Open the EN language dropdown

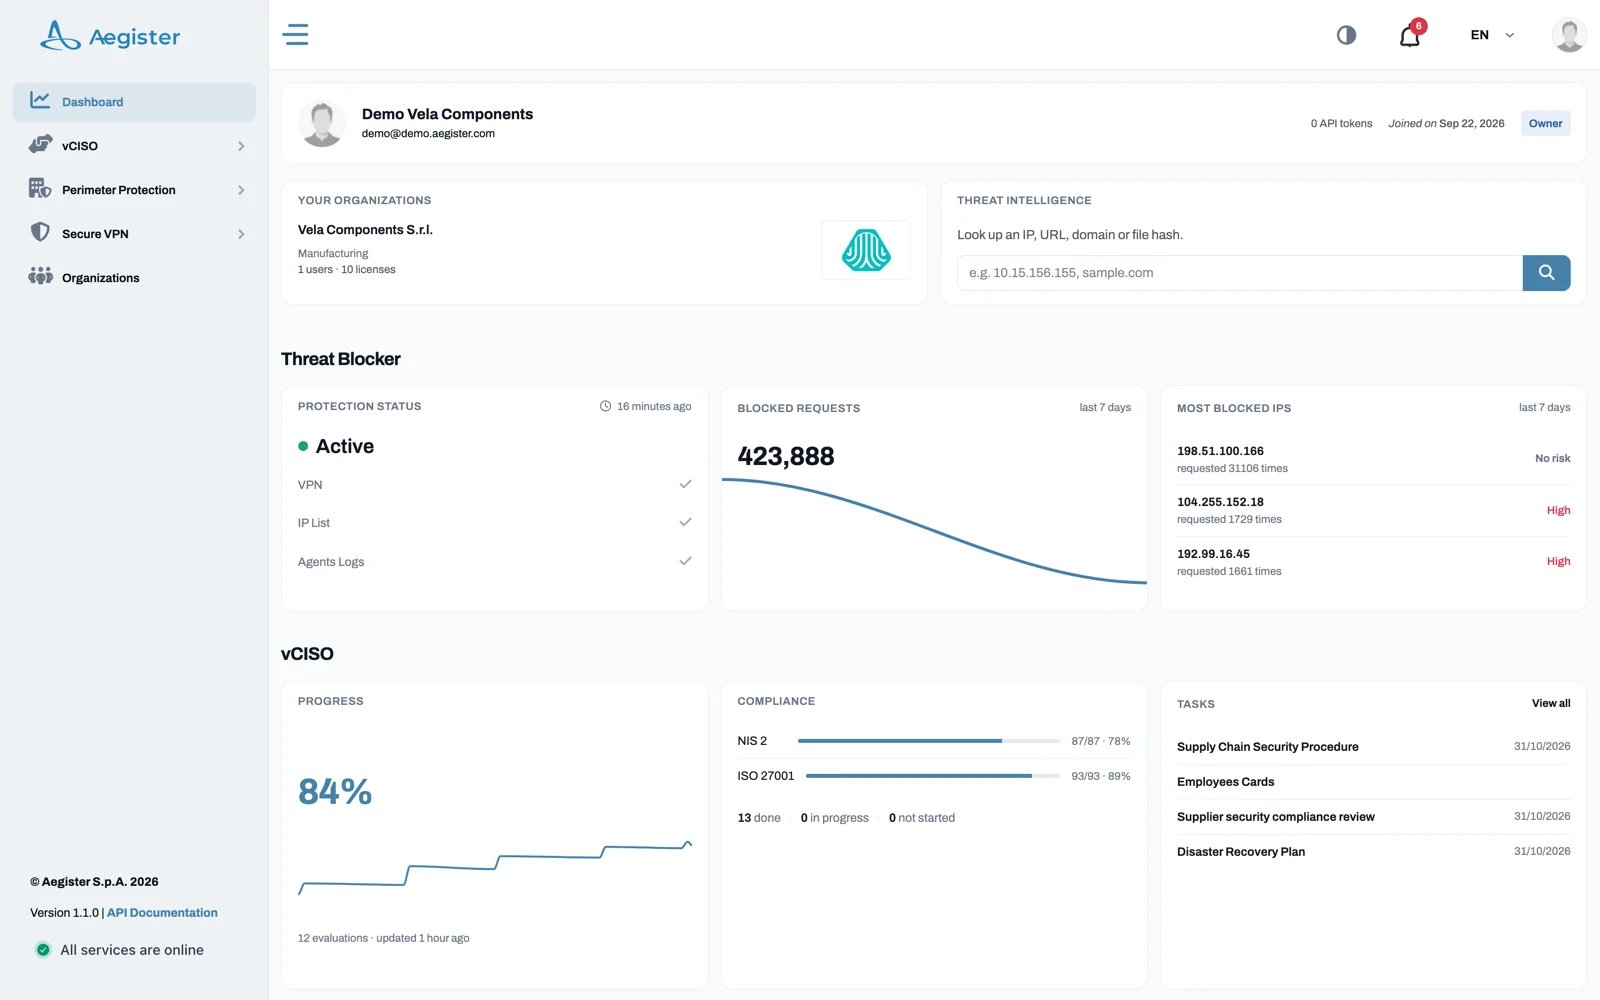click(x=1492, y=35)
